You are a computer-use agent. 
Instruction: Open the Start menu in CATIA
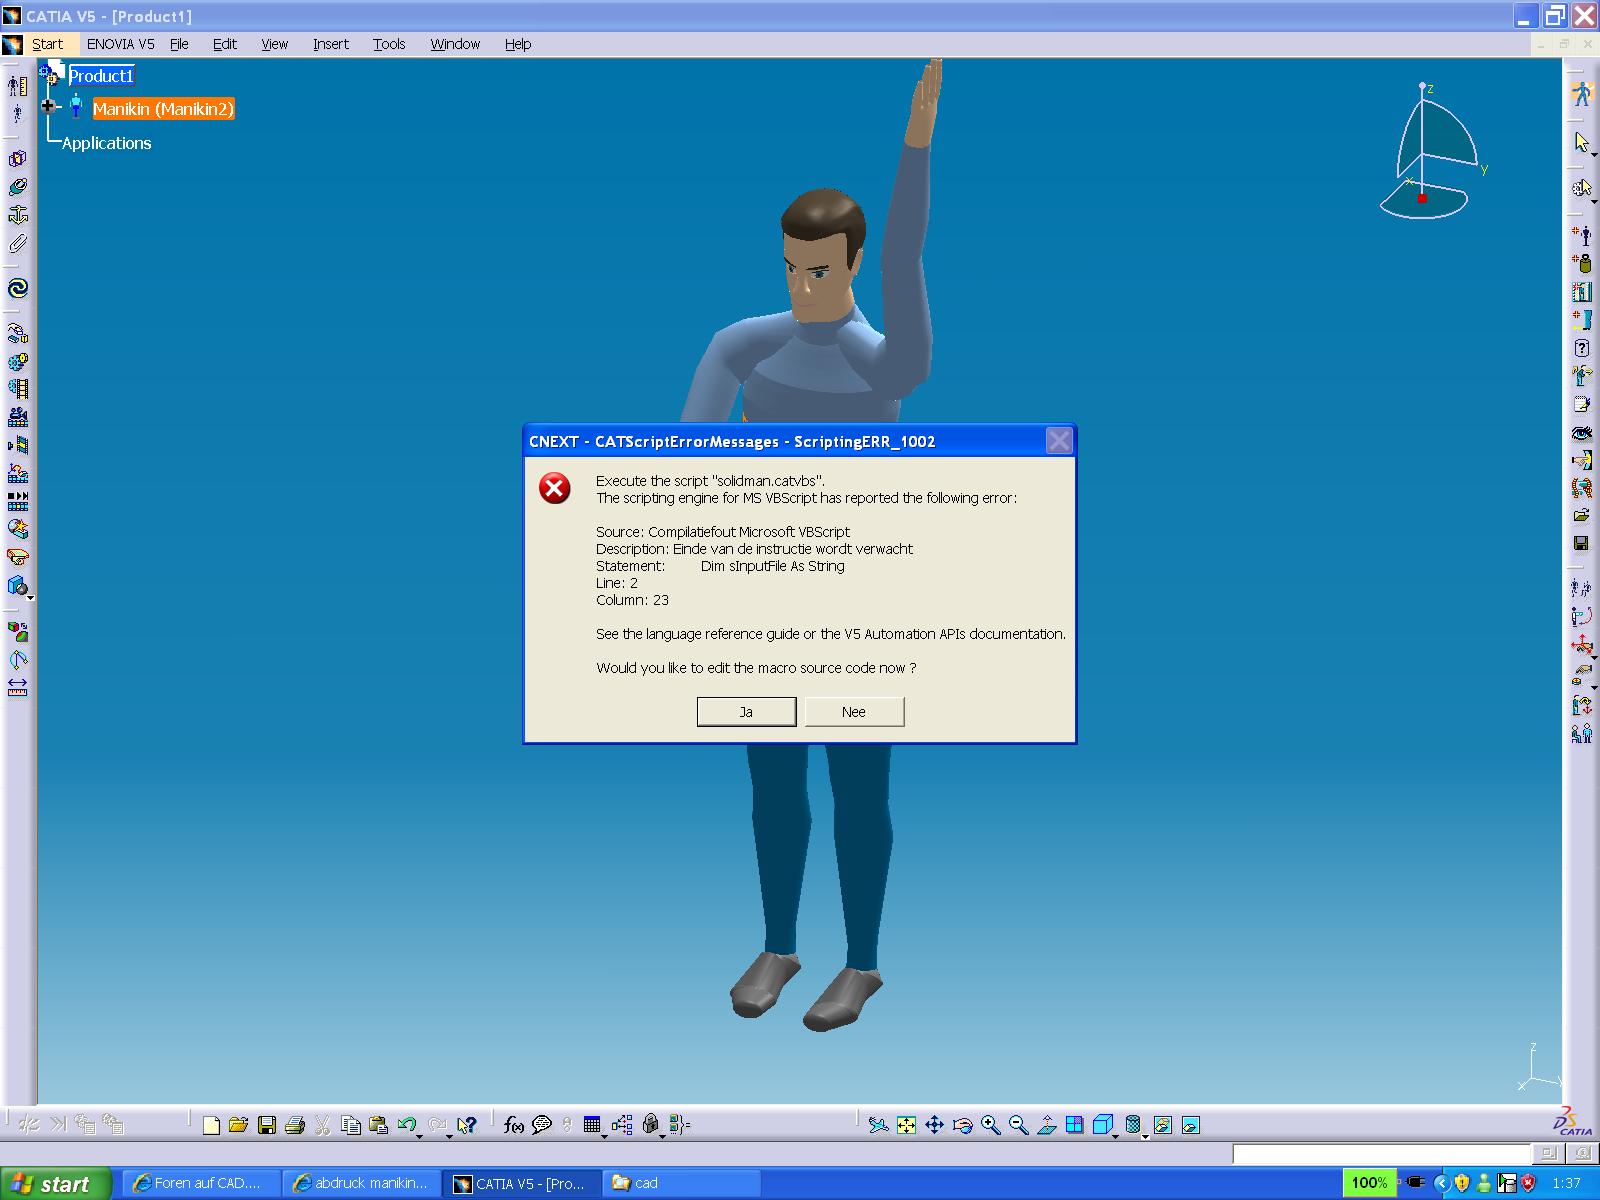tap(47, 44)
